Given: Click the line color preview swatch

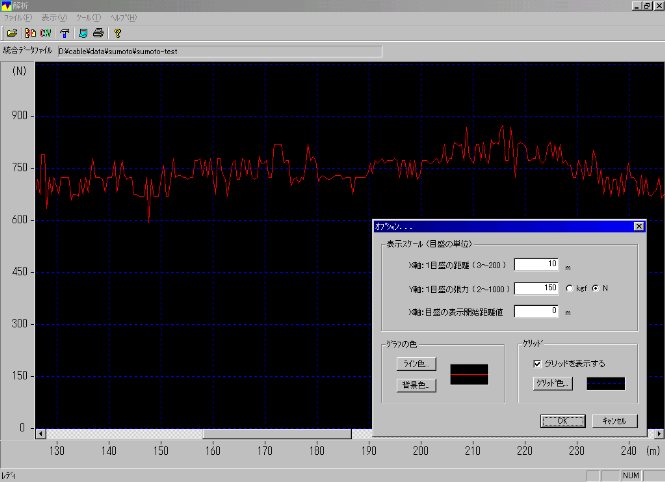Looking at the screenshot, I should point(469,374).
